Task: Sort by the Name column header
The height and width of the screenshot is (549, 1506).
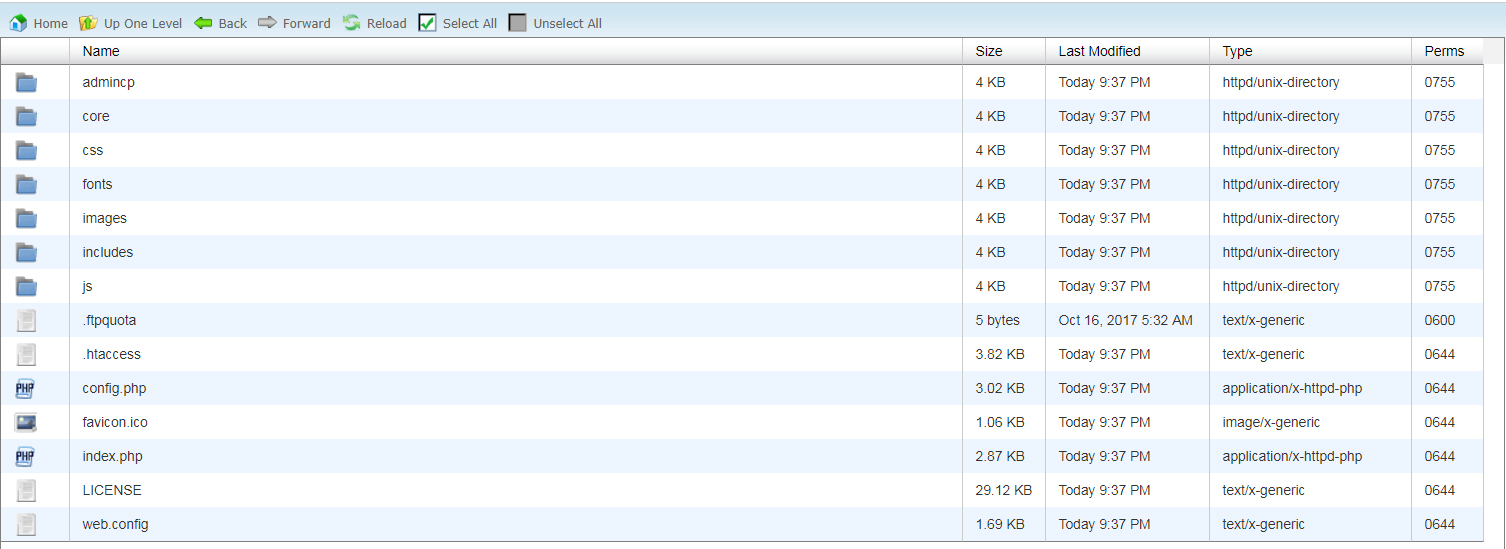Action: point(516,51)
